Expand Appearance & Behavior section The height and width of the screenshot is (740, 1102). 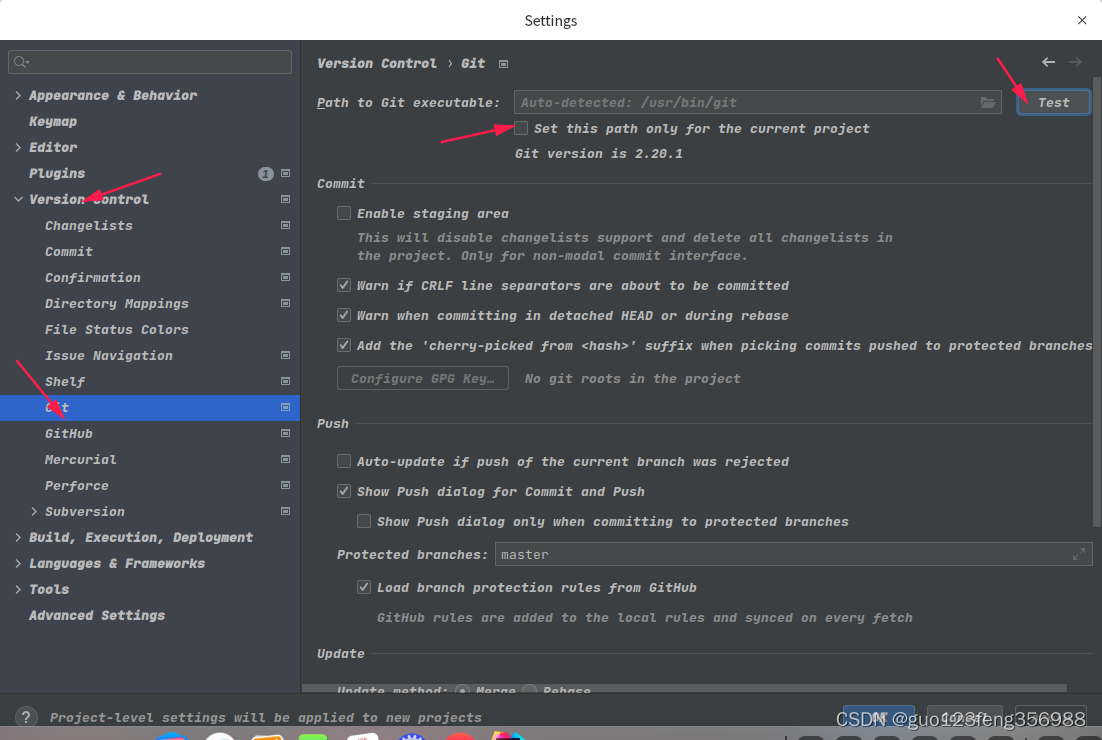pos(18,96)
